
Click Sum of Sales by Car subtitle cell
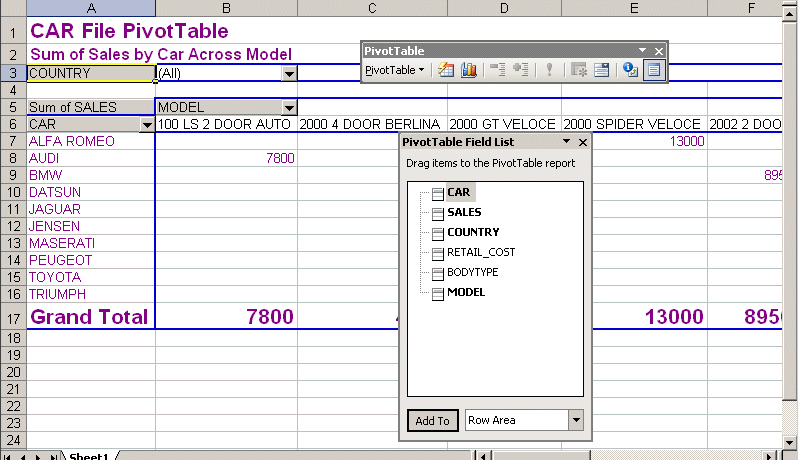pos(161,54)
